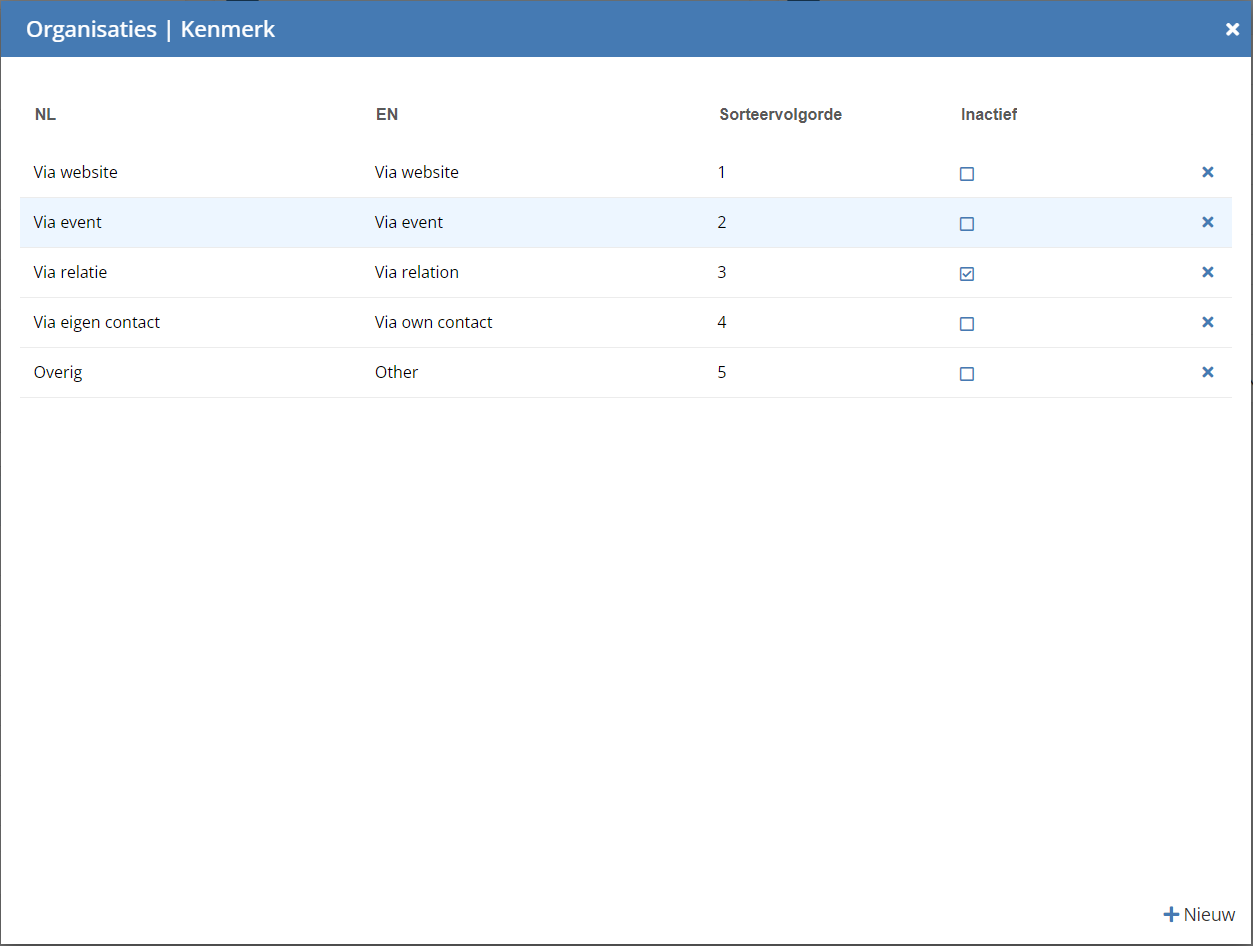Edit the English translation 'Other'
The width and height of the screenshot is (1253, 946).
pos(396,372)
